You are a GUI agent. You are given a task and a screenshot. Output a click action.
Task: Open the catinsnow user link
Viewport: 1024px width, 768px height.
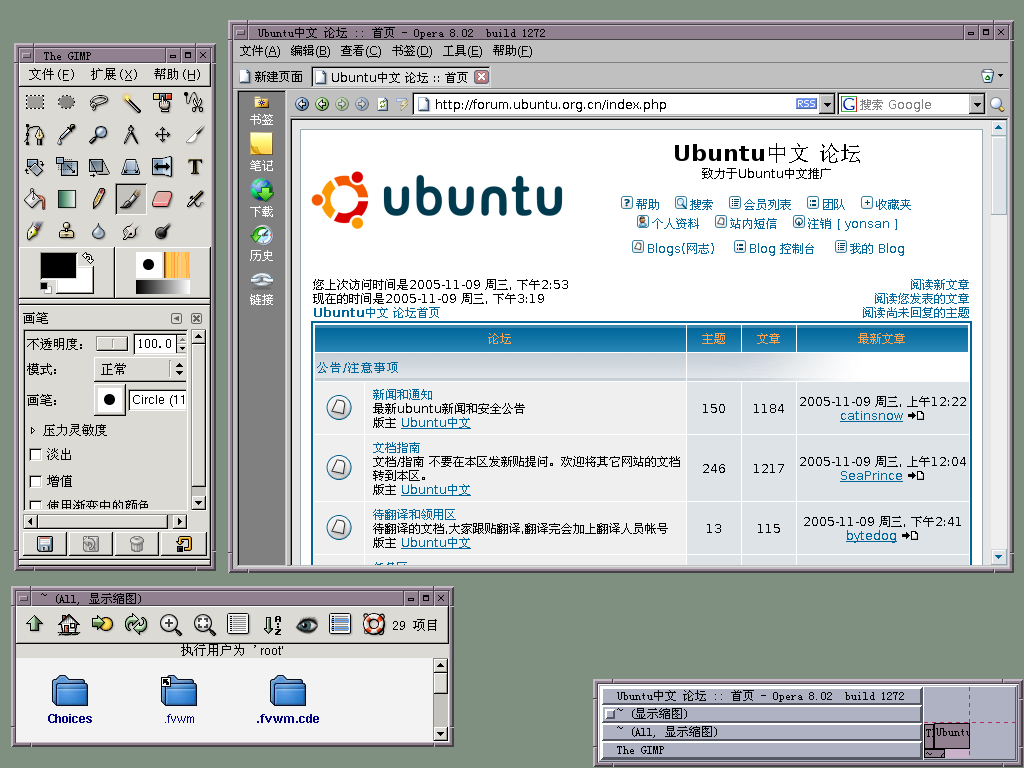coord(871,416)
